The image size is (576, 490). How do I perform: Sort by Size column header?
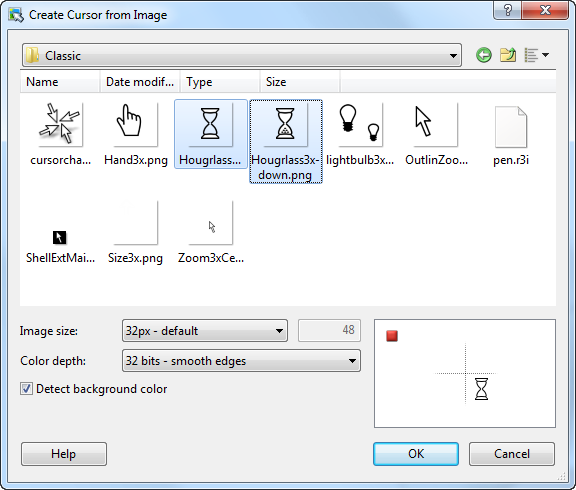click(x=300, y=82)
